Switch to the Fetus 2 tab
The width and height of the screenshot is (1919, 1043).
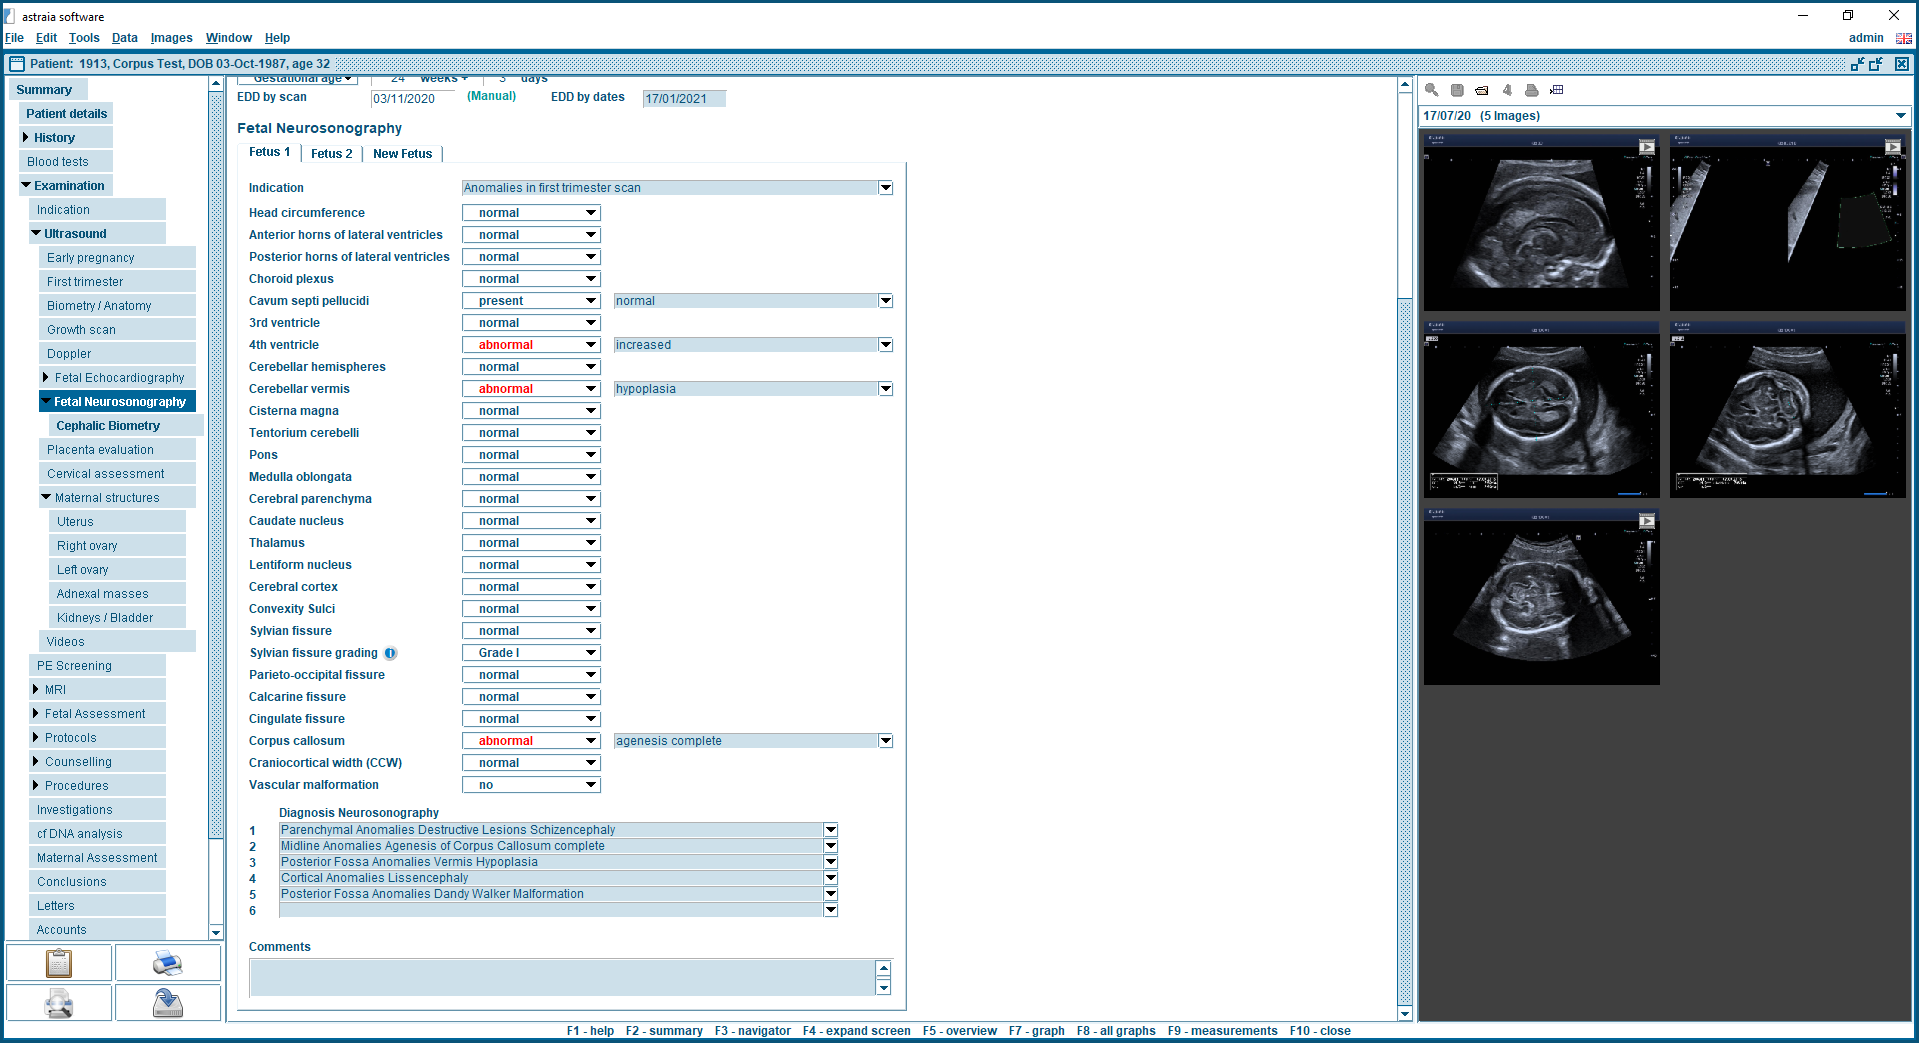pos(331,154)
